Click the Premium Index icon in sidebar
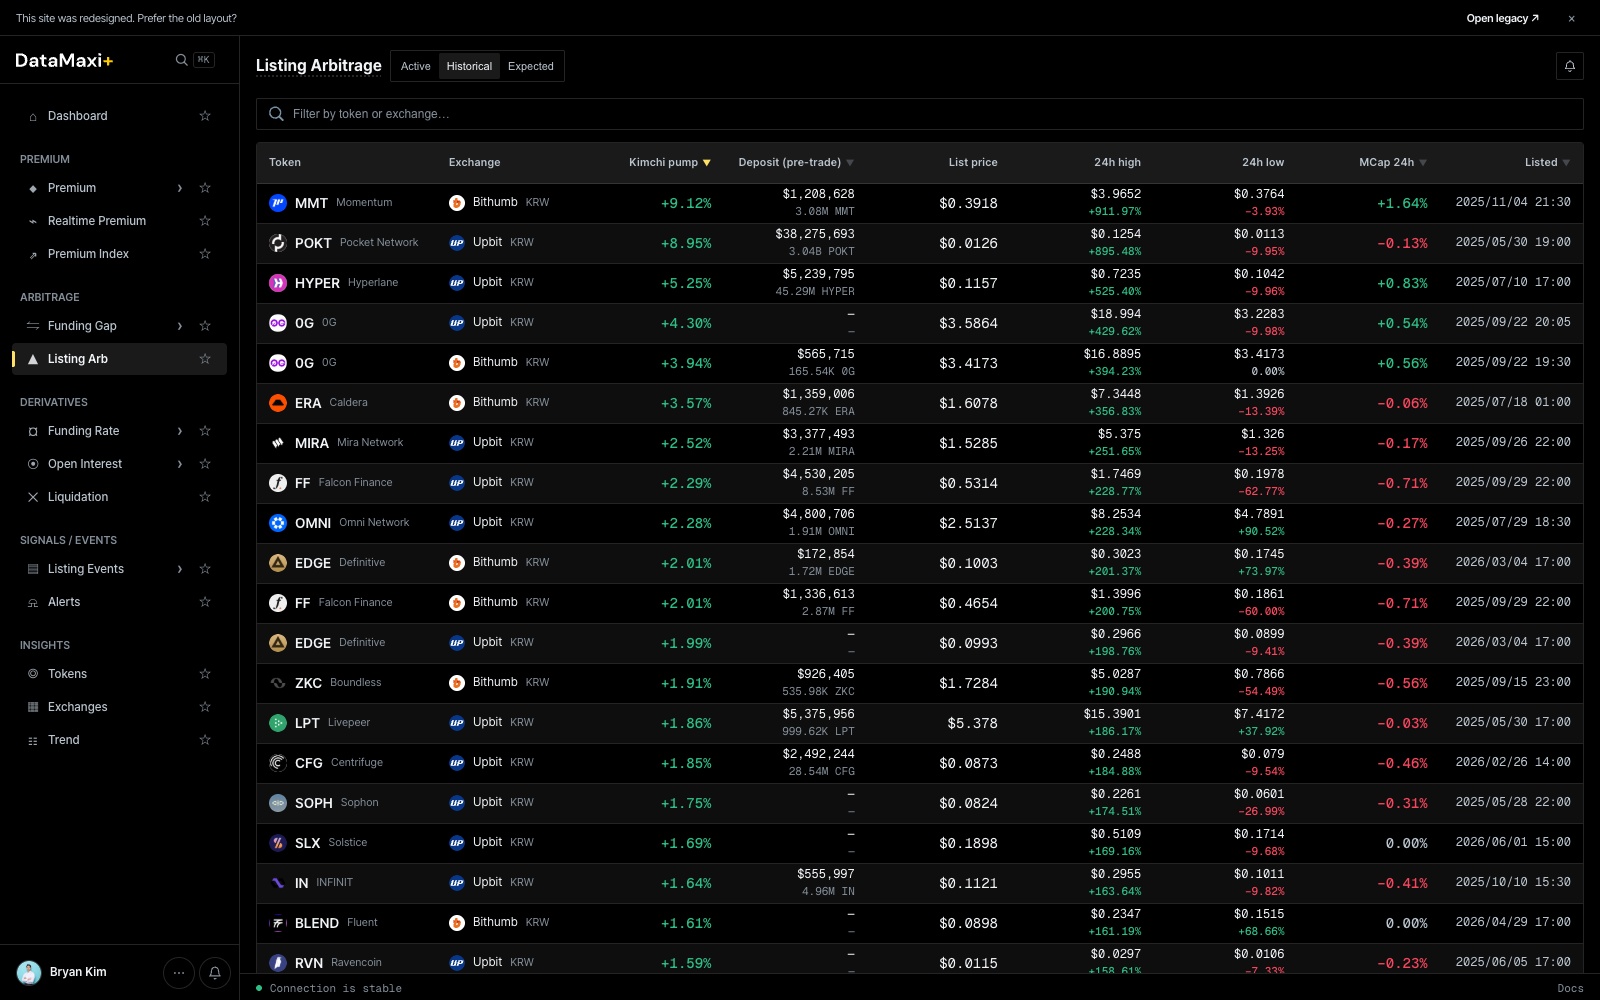Image resolution: width=1600 pixels, height=1000 pixels. [33, 254]
